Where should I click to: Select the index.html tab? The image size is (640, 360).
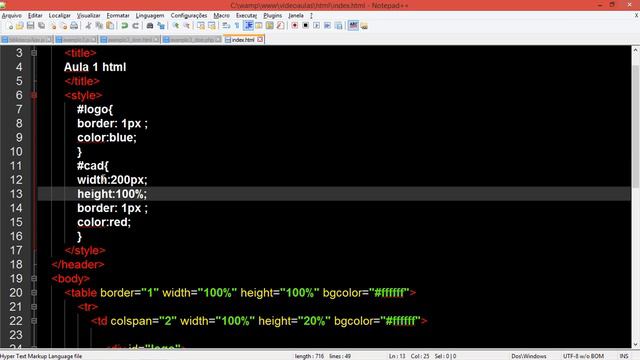(x=243, y=40)
